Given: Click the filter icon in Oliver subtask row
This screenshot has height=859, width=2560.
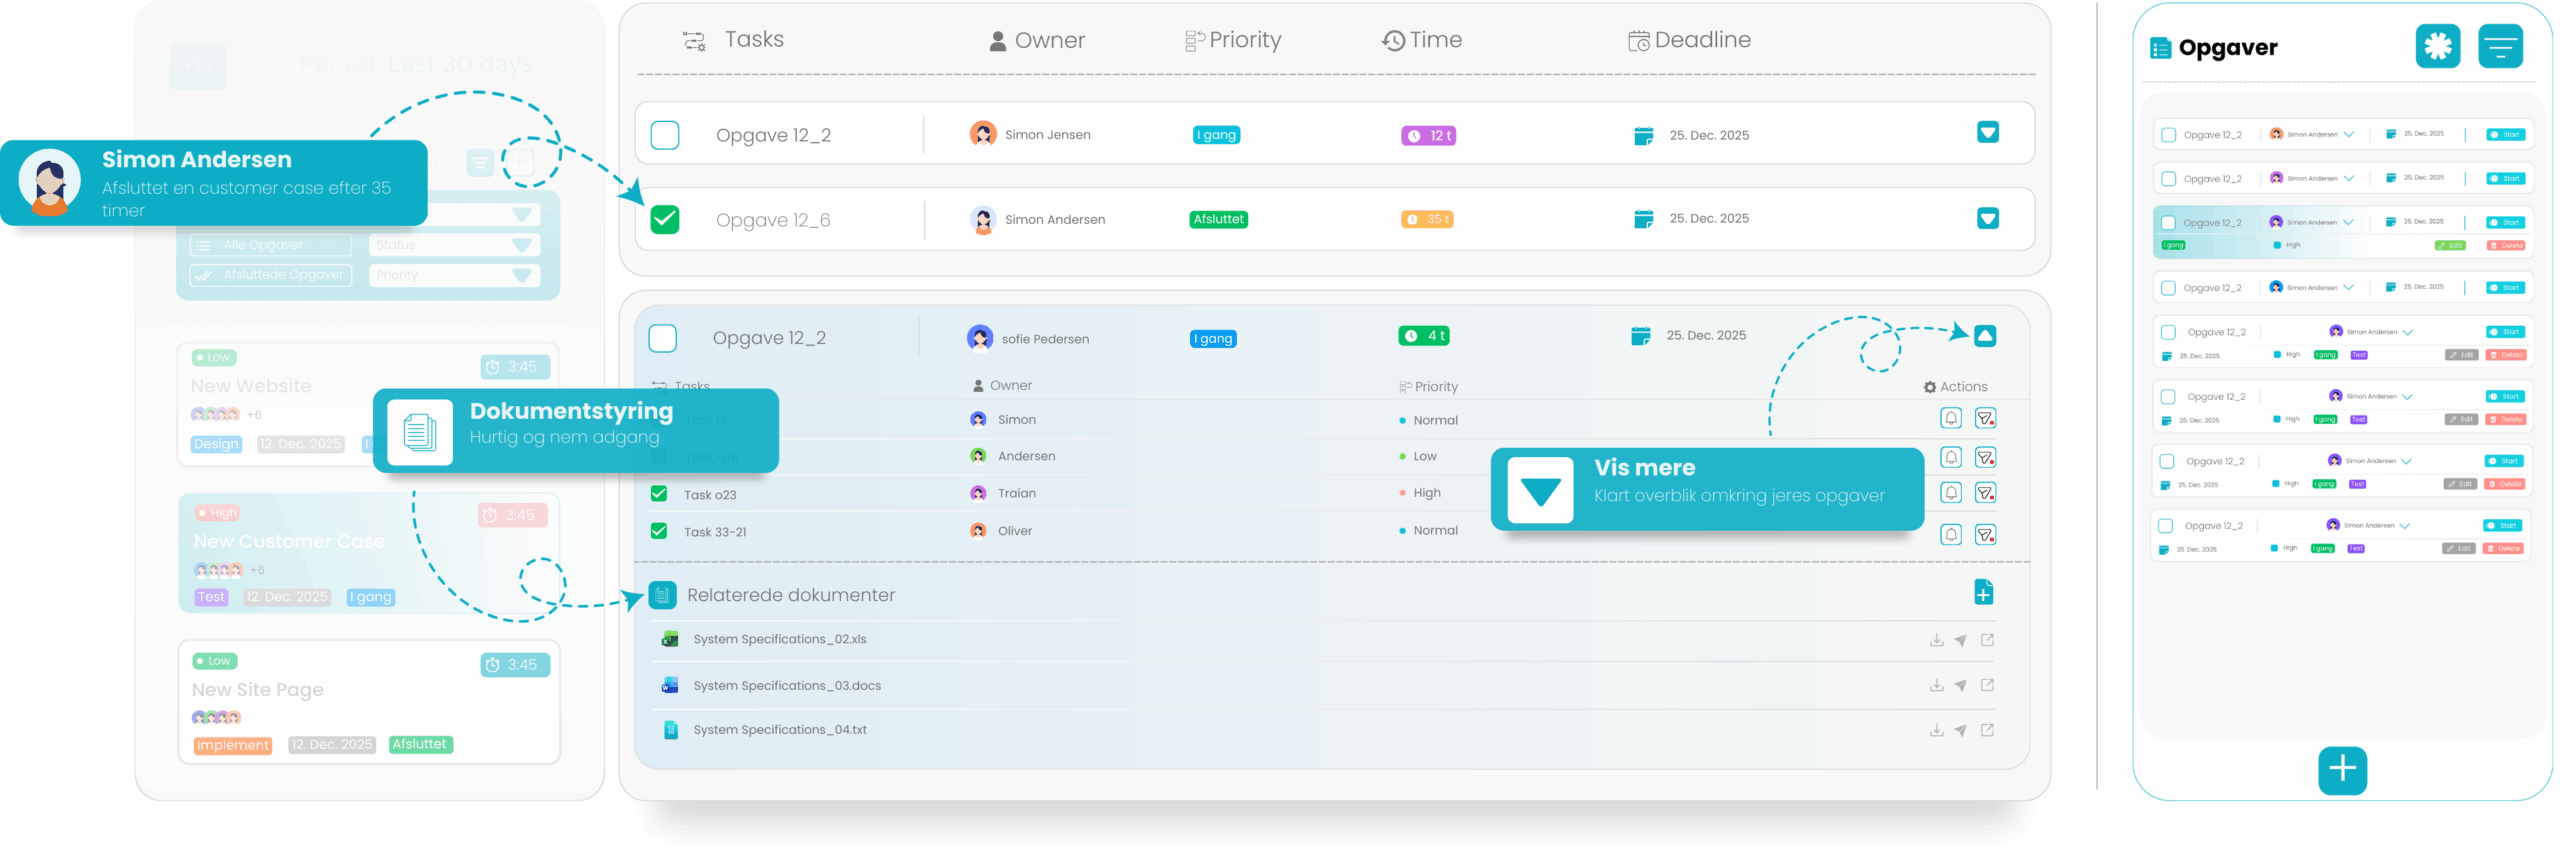Looking at the screenshot, I should [x=1985, y=534].
